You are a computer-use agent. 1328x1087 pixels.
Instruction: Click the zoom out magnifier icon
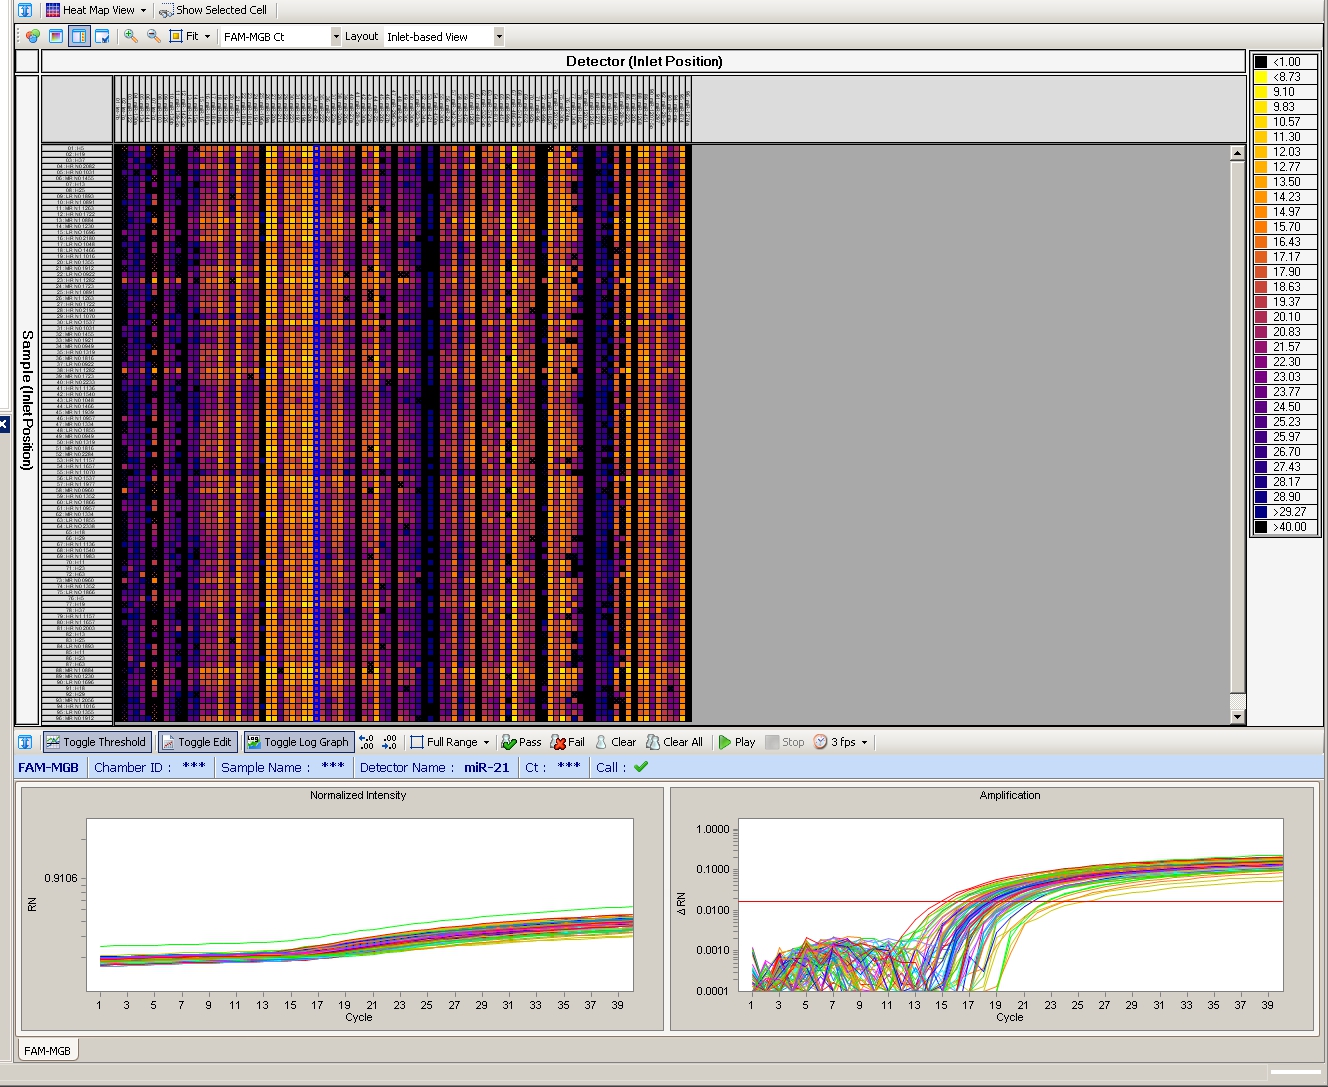coord(153,36)
